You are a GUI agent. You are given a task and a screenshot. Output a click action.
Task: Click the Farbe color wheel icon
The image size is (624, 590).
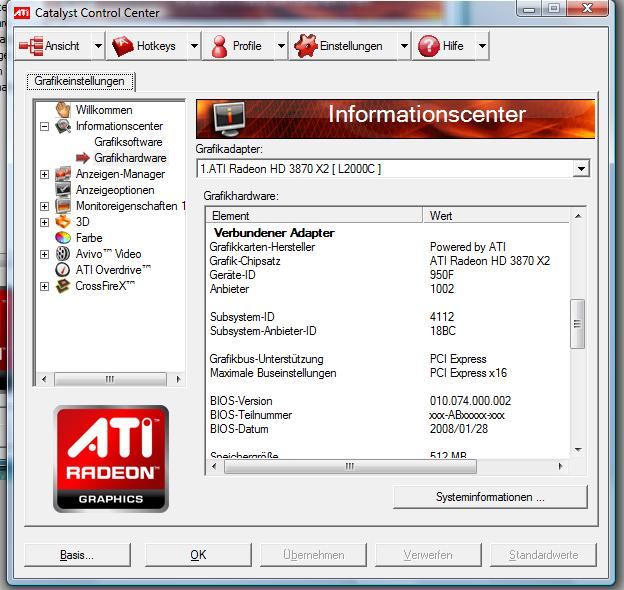coord(63,238)
